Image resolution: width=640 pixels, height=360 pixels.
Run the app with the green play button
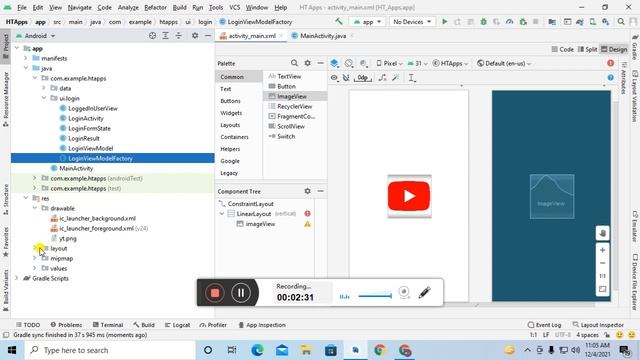(444, 22)
